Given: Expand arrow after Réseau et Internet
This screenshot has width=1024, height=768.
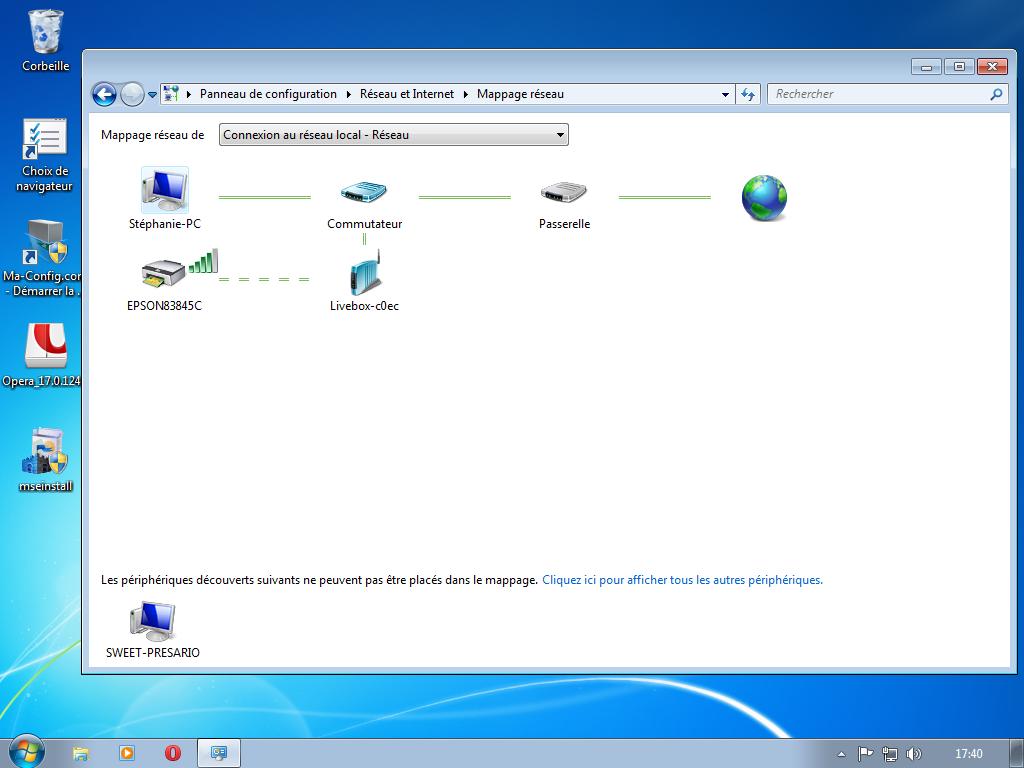Looking at the screenshot, I should click(466, 95).
